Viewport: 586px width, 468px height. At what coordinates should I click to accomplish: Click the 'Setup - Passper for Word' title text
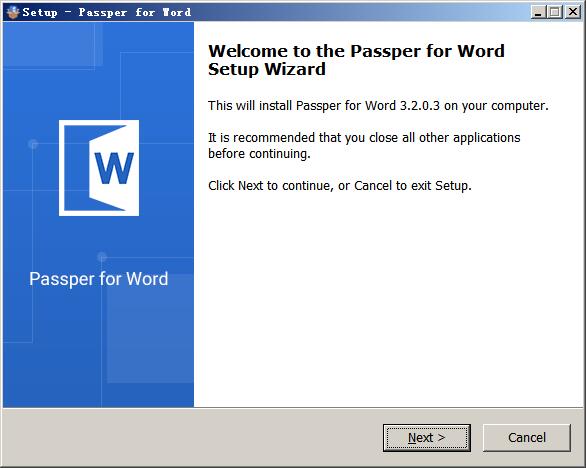click(107, 12)
